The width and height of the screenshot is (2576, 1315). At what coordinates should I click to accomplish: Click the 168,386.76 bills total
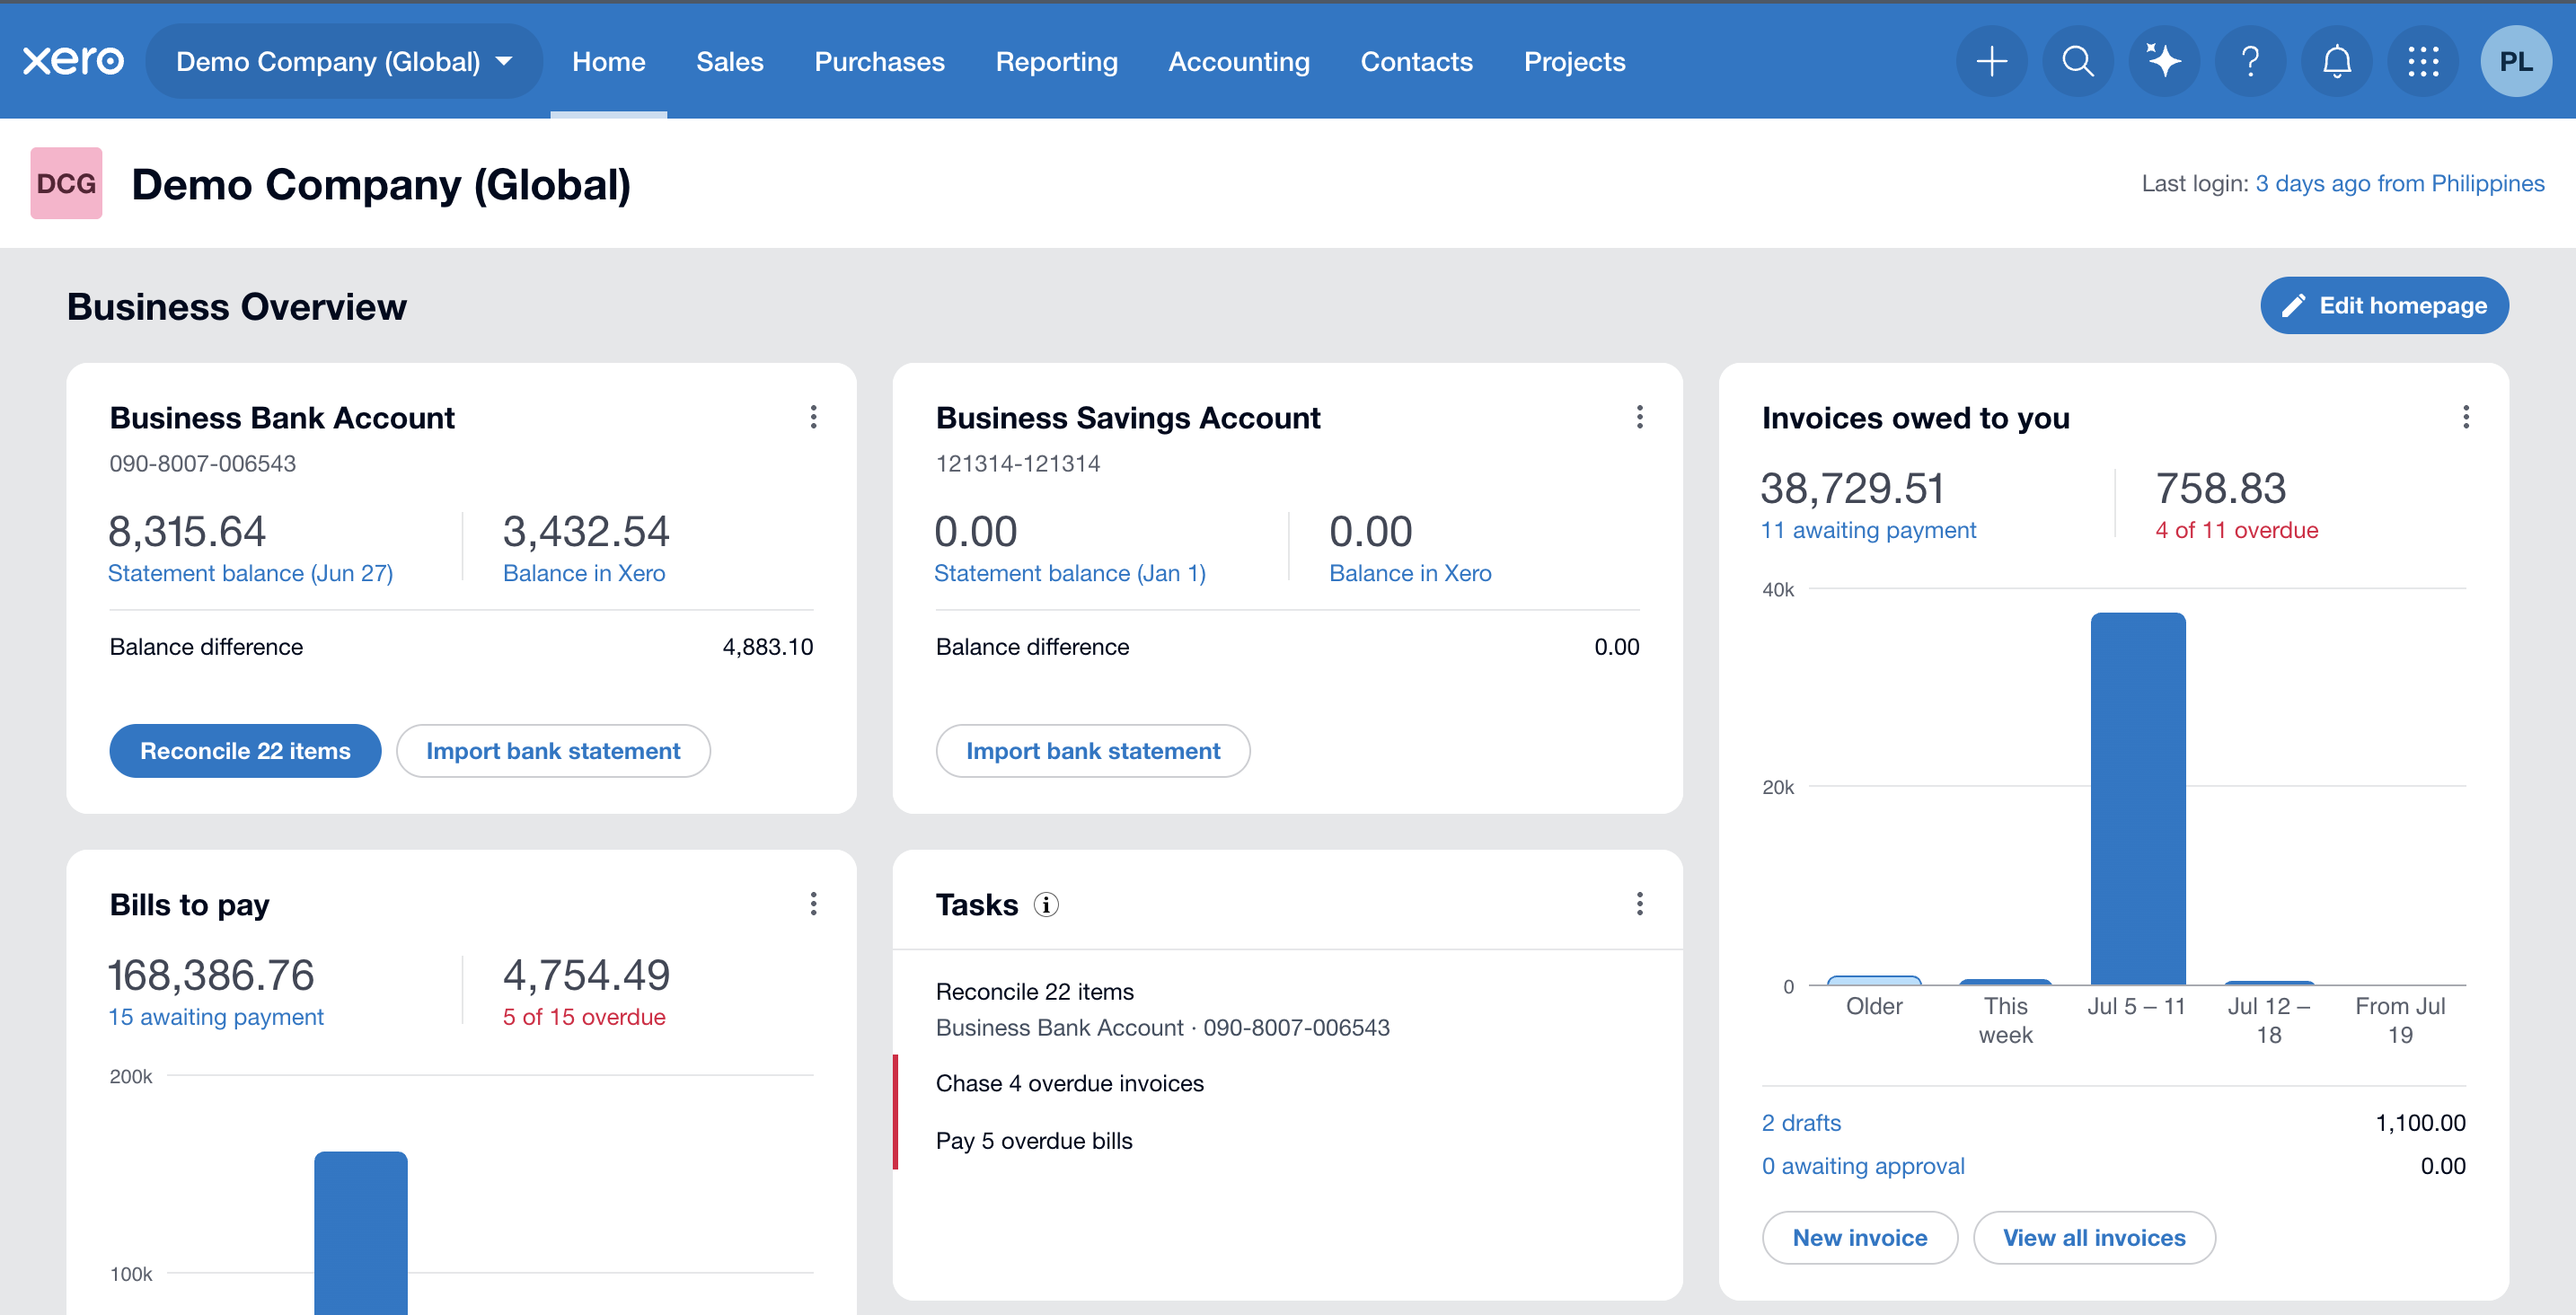tap(211, 975)
